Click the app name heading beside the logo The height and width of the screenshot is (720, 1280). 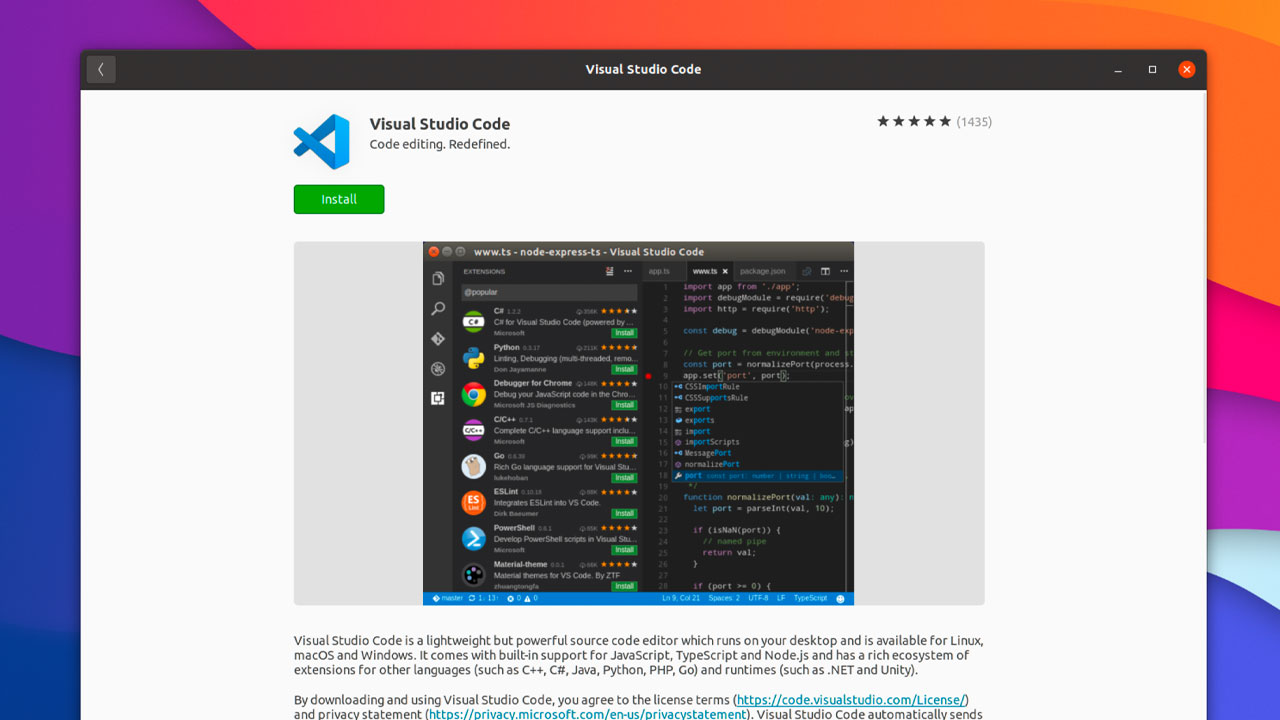(440, 124)
